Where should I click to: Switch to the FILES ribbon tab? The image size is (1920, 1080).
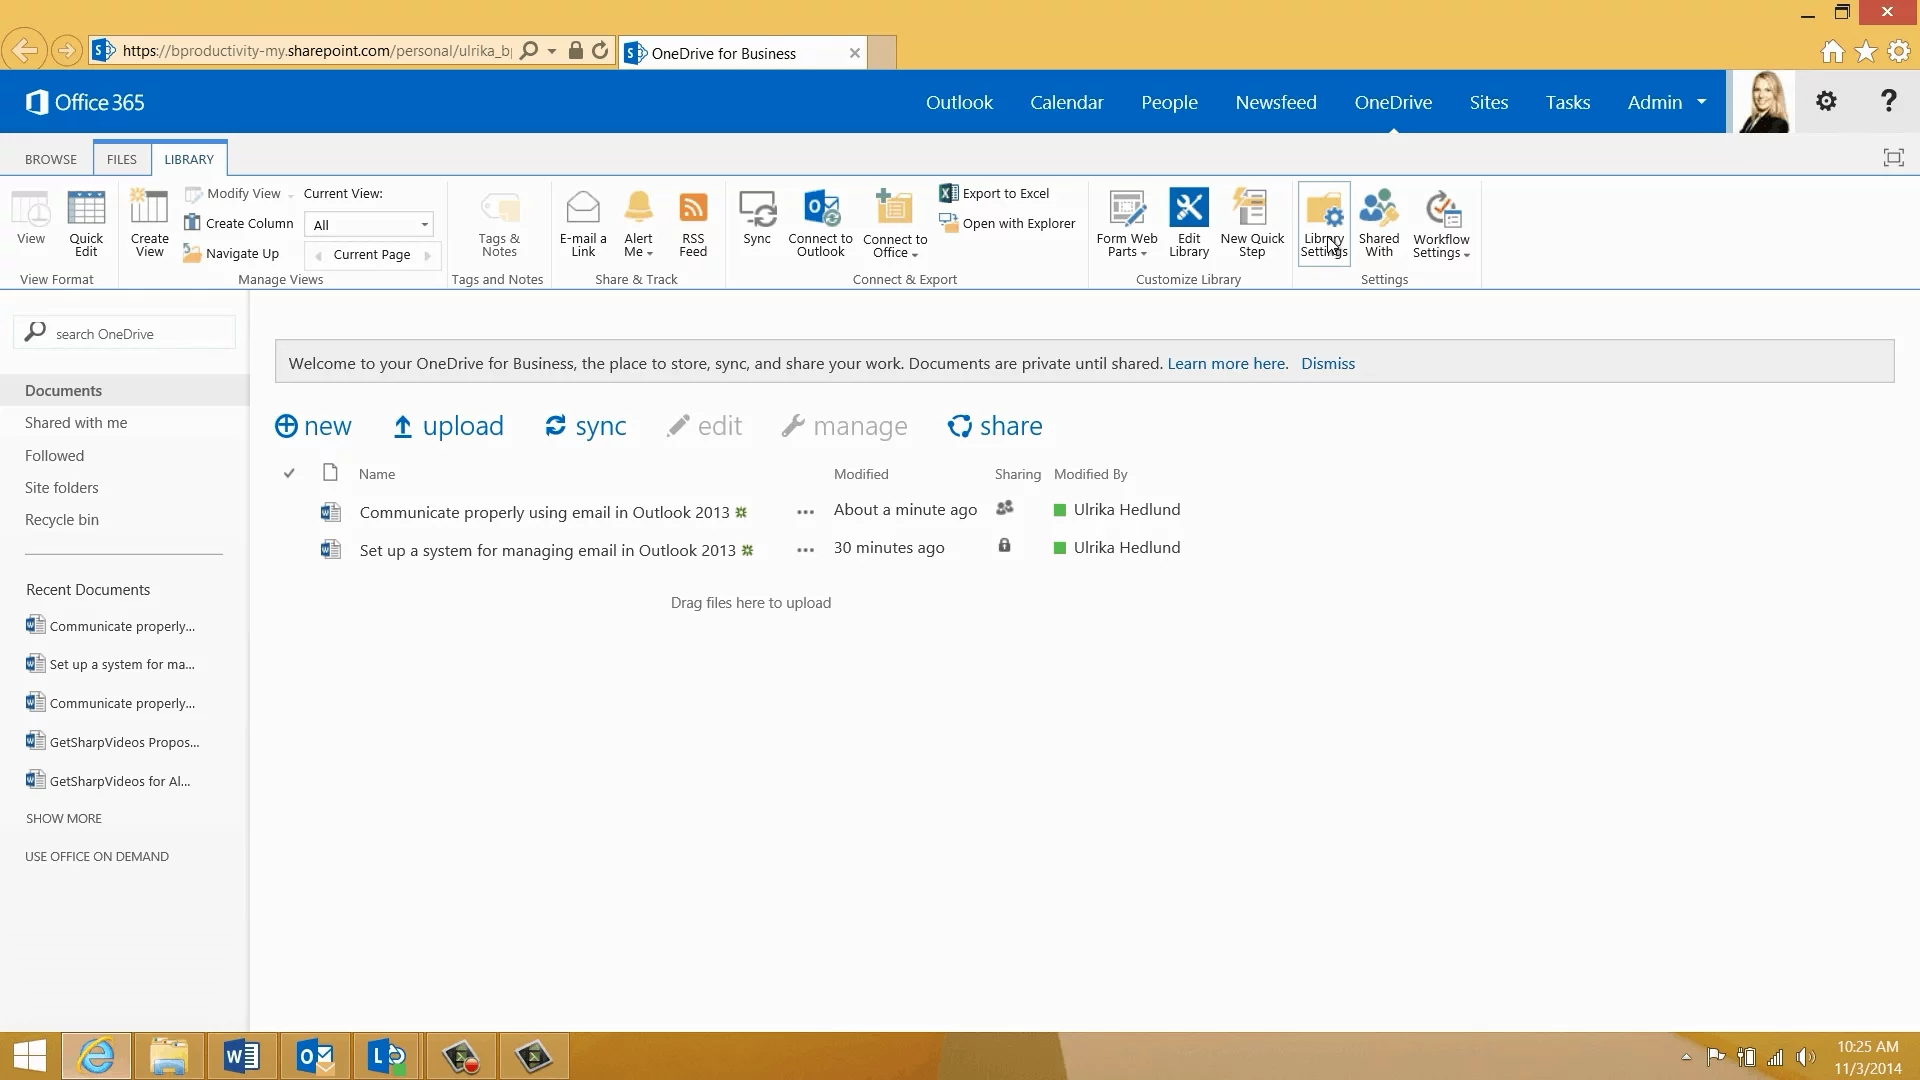(x=121, y=159)
